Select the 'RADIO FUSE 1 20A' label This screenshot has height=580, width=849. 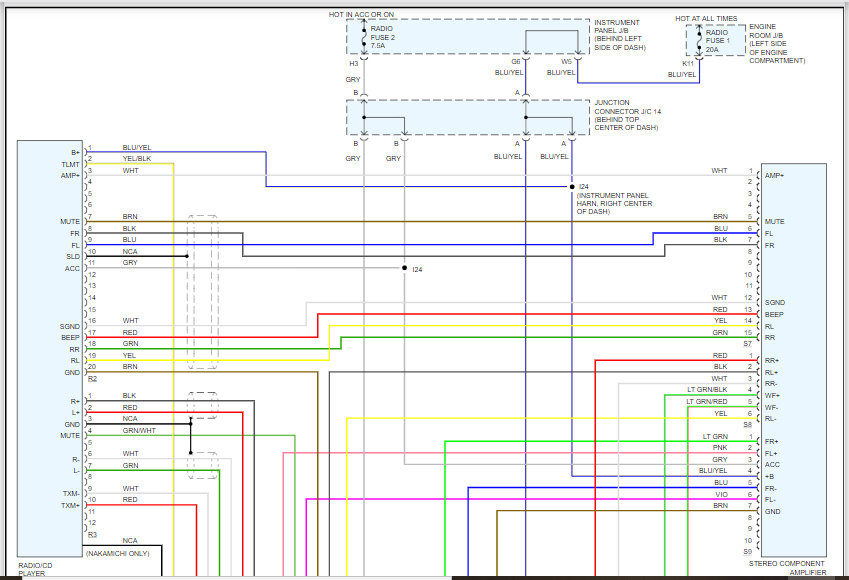(717, 41)
